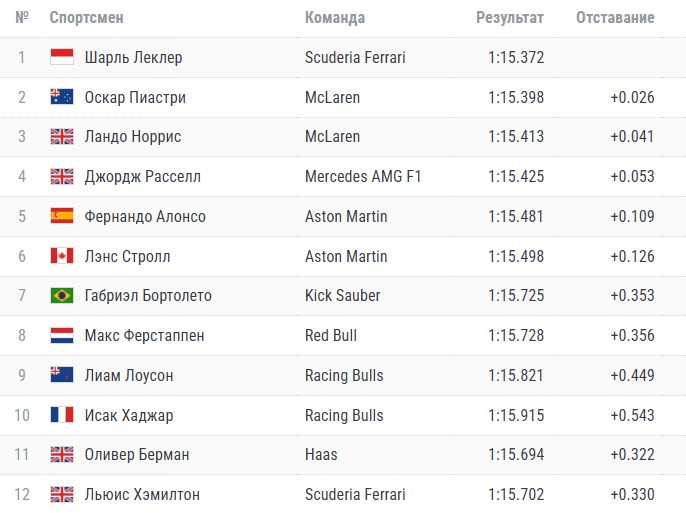Click the Спортсмен column header

coord(87,17)
